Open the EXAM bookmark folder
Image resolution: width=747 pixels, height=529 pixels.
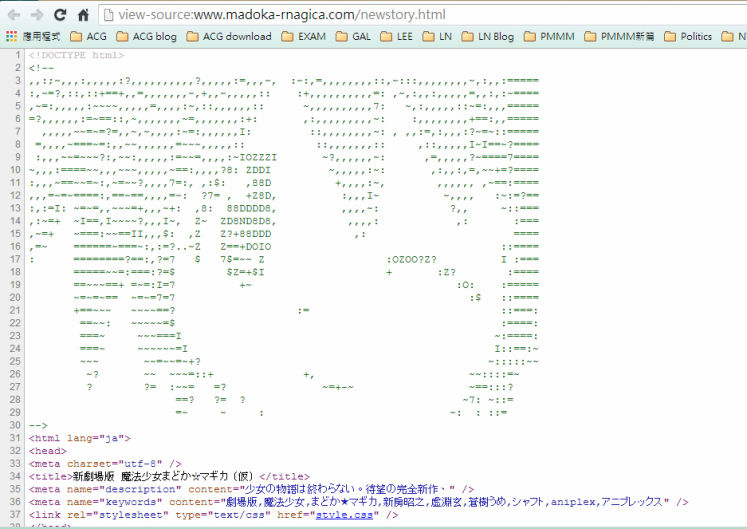tap(303, 37)
